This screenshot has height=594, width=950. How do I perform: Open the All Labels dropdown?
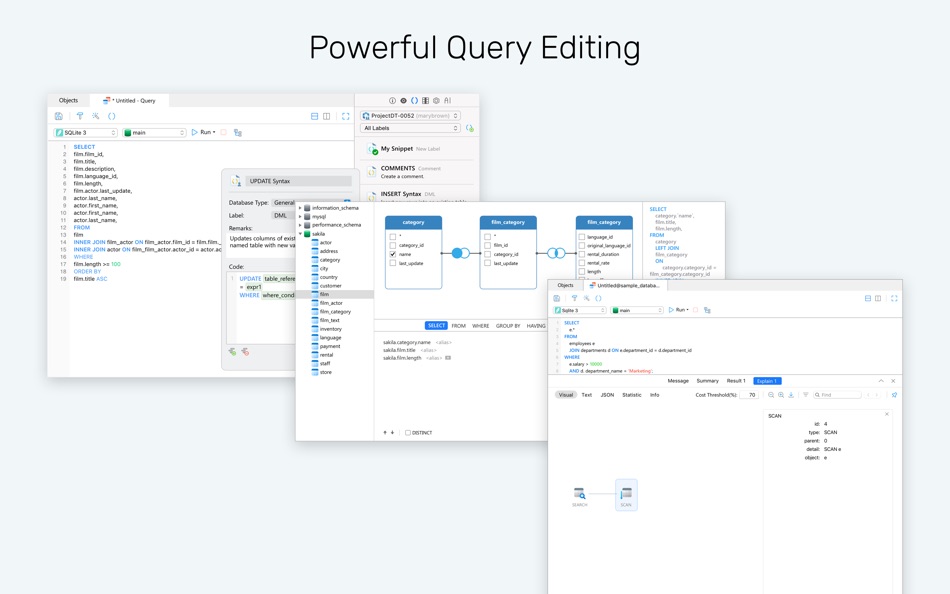(410, 128)
